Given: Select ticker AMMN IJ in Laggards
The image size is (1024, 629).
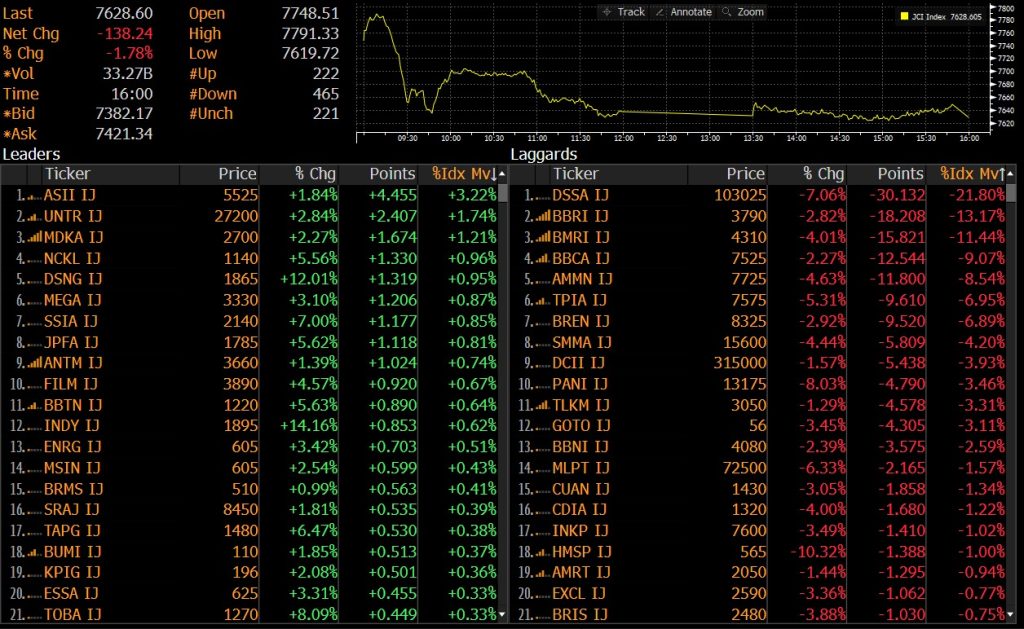Looking at the screenshot, I should (x=583, y=280).
